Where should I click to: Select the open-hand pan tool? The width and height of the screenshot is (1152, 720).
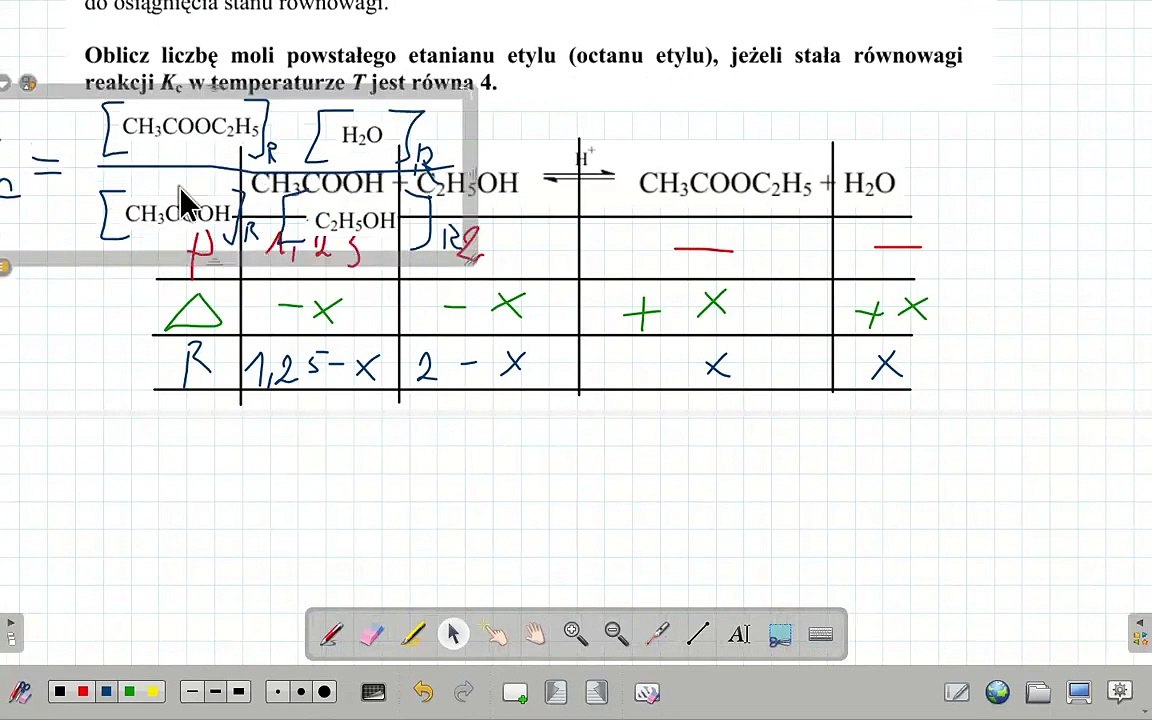coord(535,633)
